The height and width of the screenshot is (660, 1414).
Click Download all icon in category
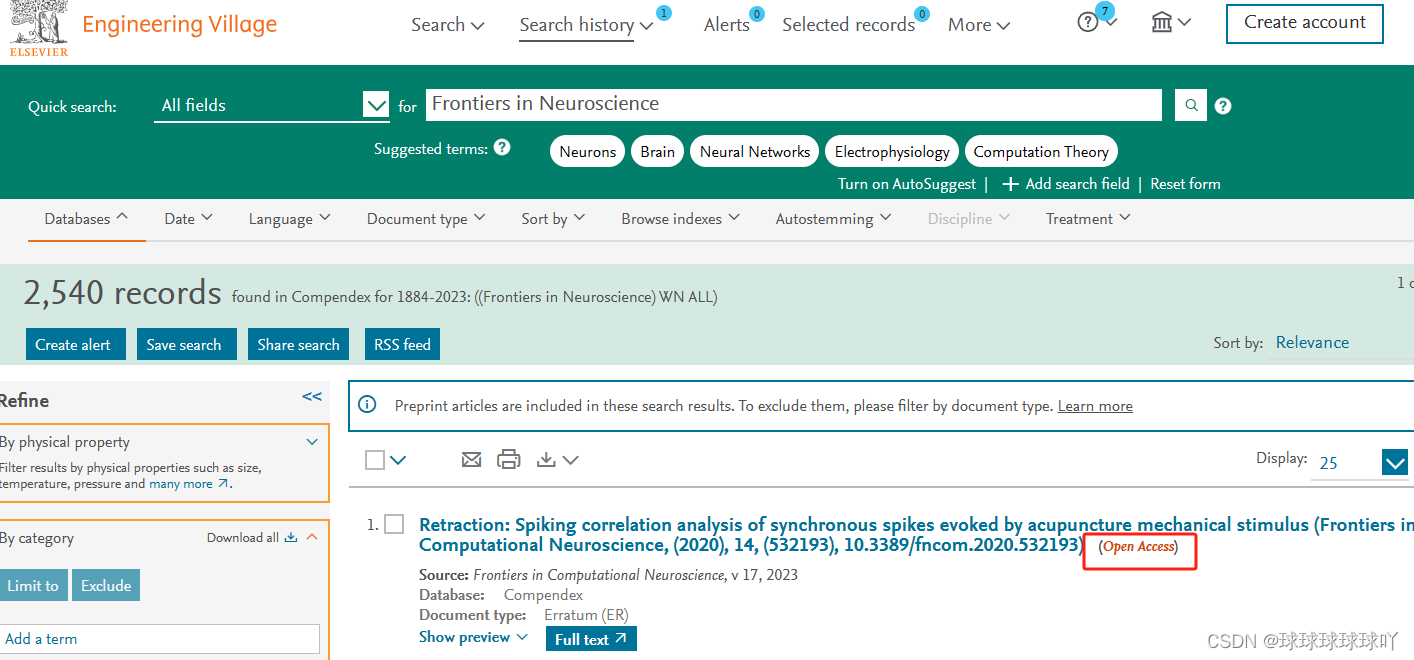pos(291,537)
